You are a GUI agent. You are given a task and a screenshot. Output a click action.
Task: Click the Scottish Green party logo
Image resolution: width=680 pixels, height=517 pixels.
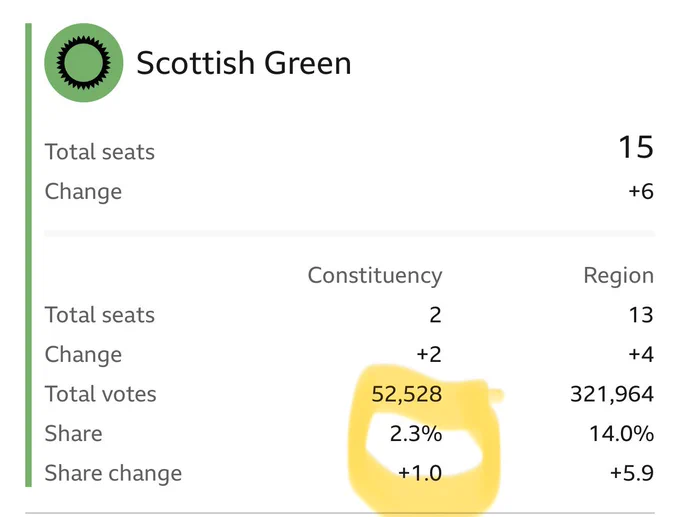coord(84,63)
